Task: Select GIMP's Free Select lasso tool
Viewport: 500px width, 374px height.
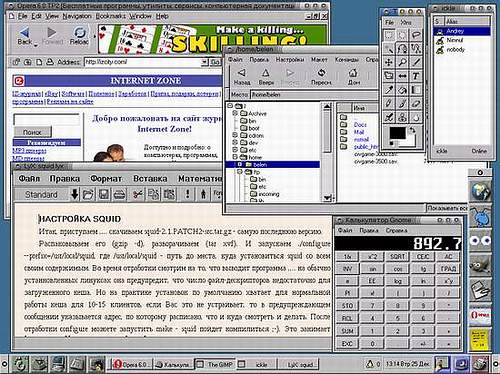Action: click(x=416, y=35)
